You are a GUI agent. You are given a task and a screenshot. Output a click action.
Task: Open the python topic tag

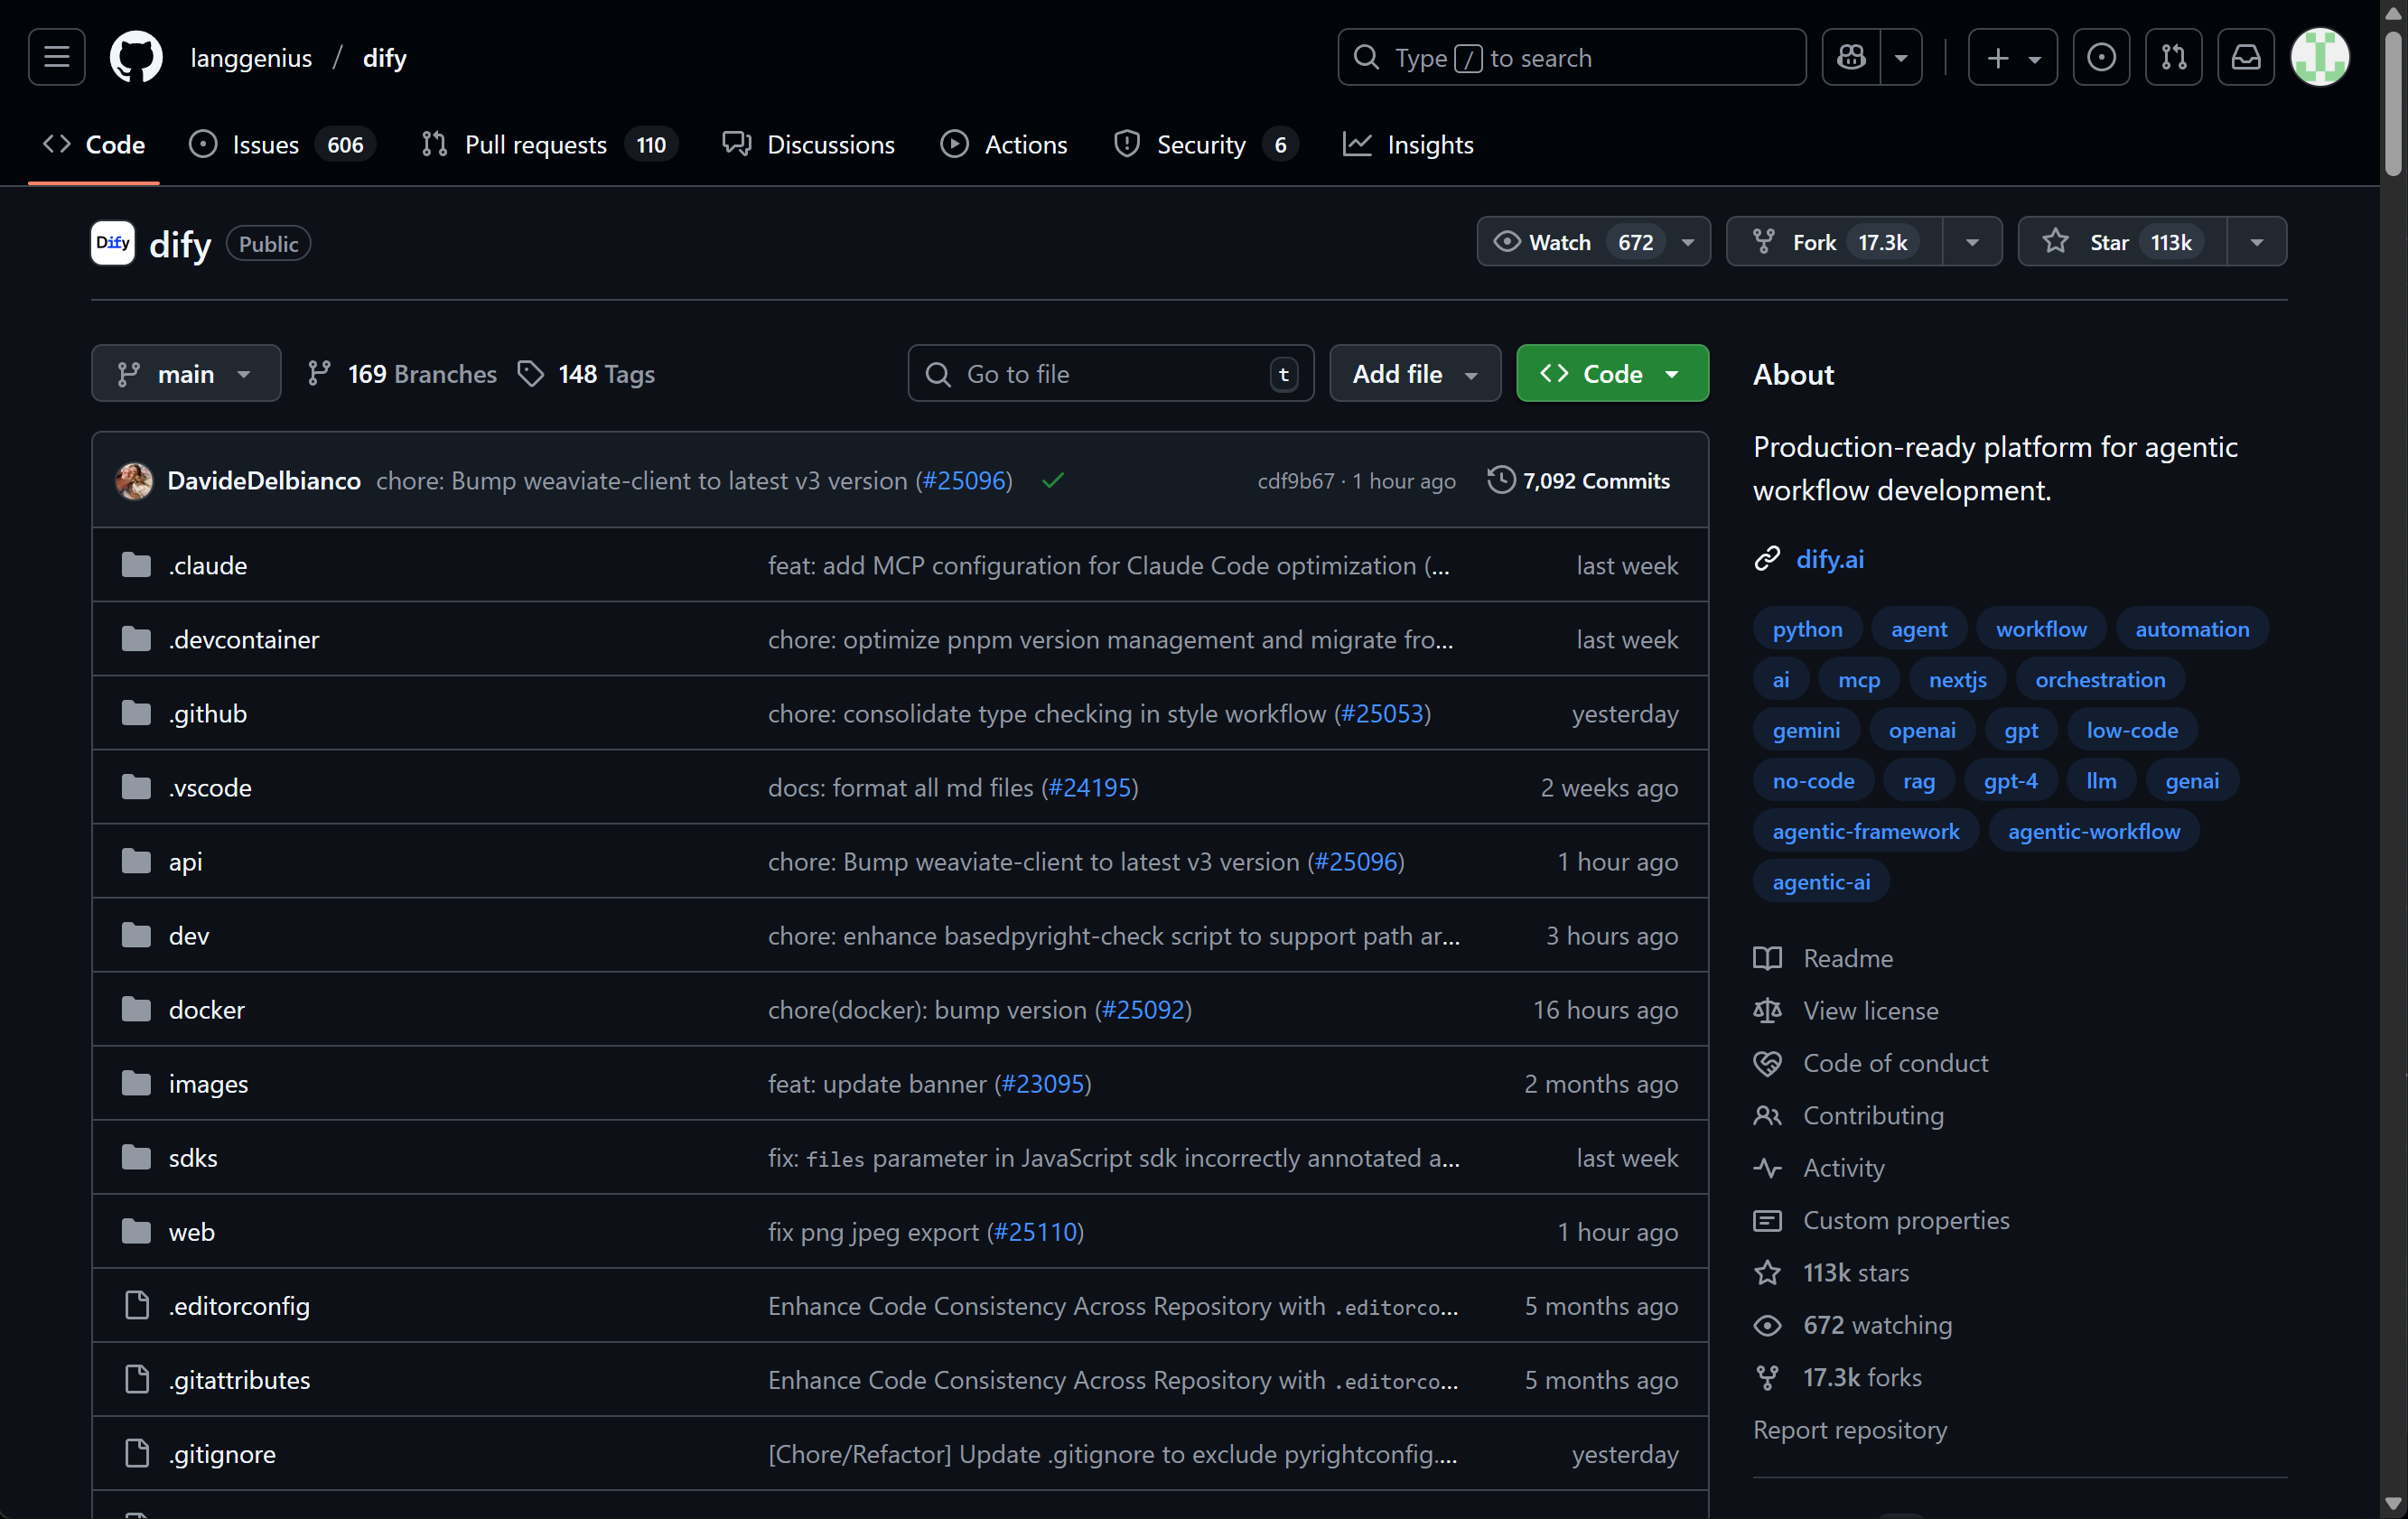tap(1807, 629)
